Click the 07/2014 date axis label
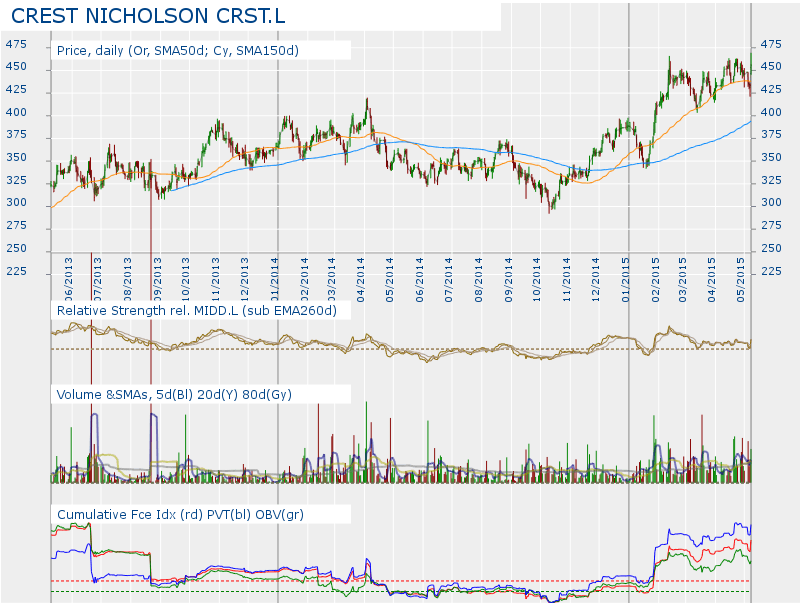Image resolution: width=800 pixels, height=603 pixels. 448,280
